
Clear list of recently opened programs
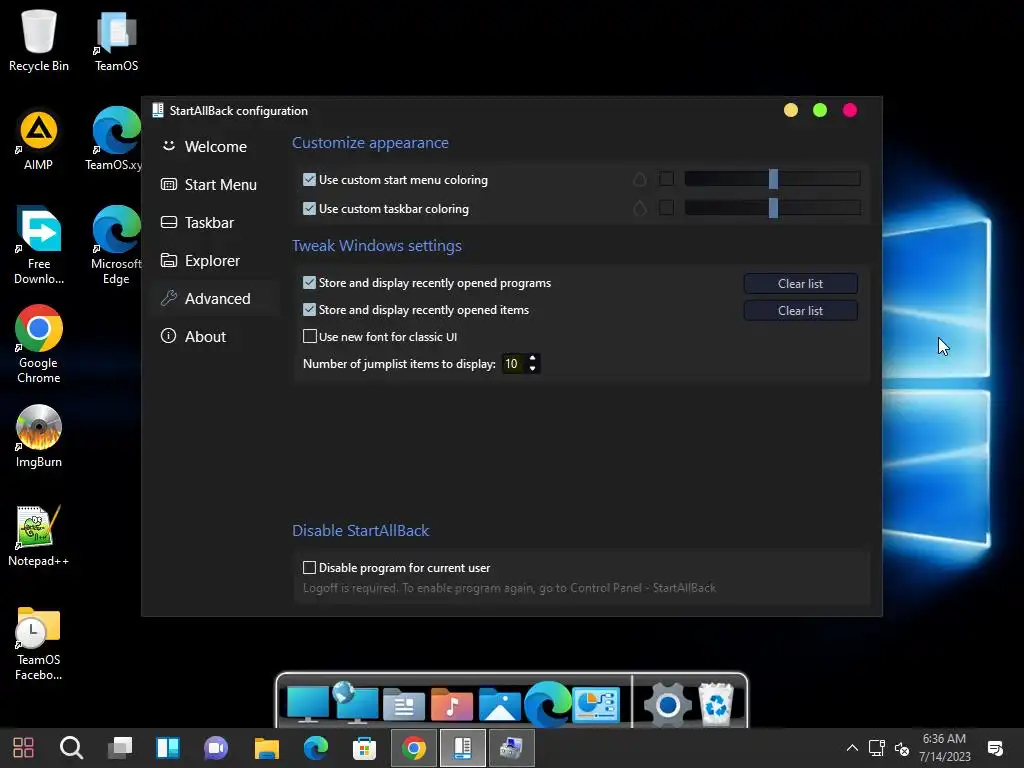coord(800,283)
